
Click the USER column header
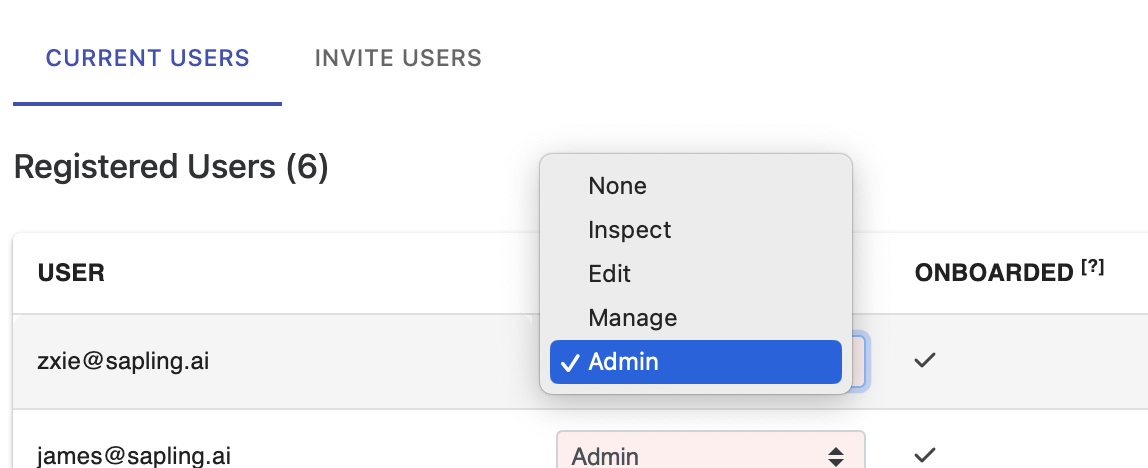[71, 273]
